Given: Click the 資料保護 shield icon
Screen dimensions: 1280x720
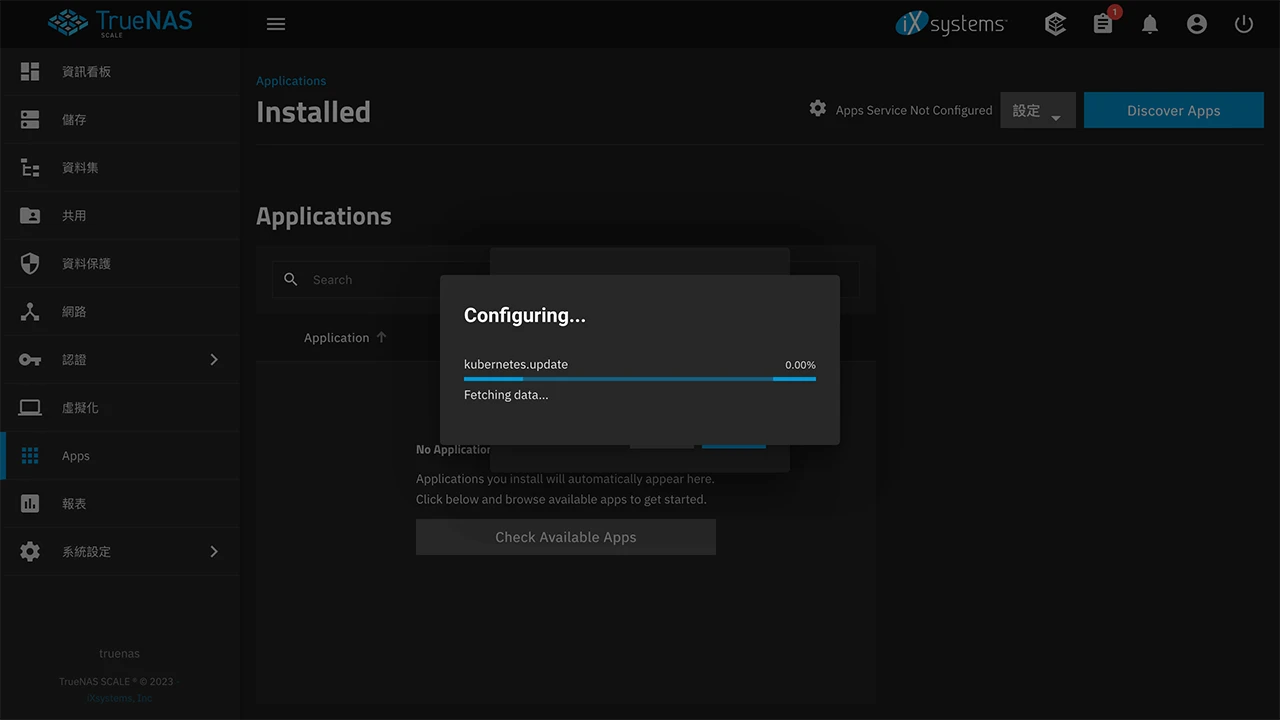Looking at the screenshot, I should pos(30,264).
